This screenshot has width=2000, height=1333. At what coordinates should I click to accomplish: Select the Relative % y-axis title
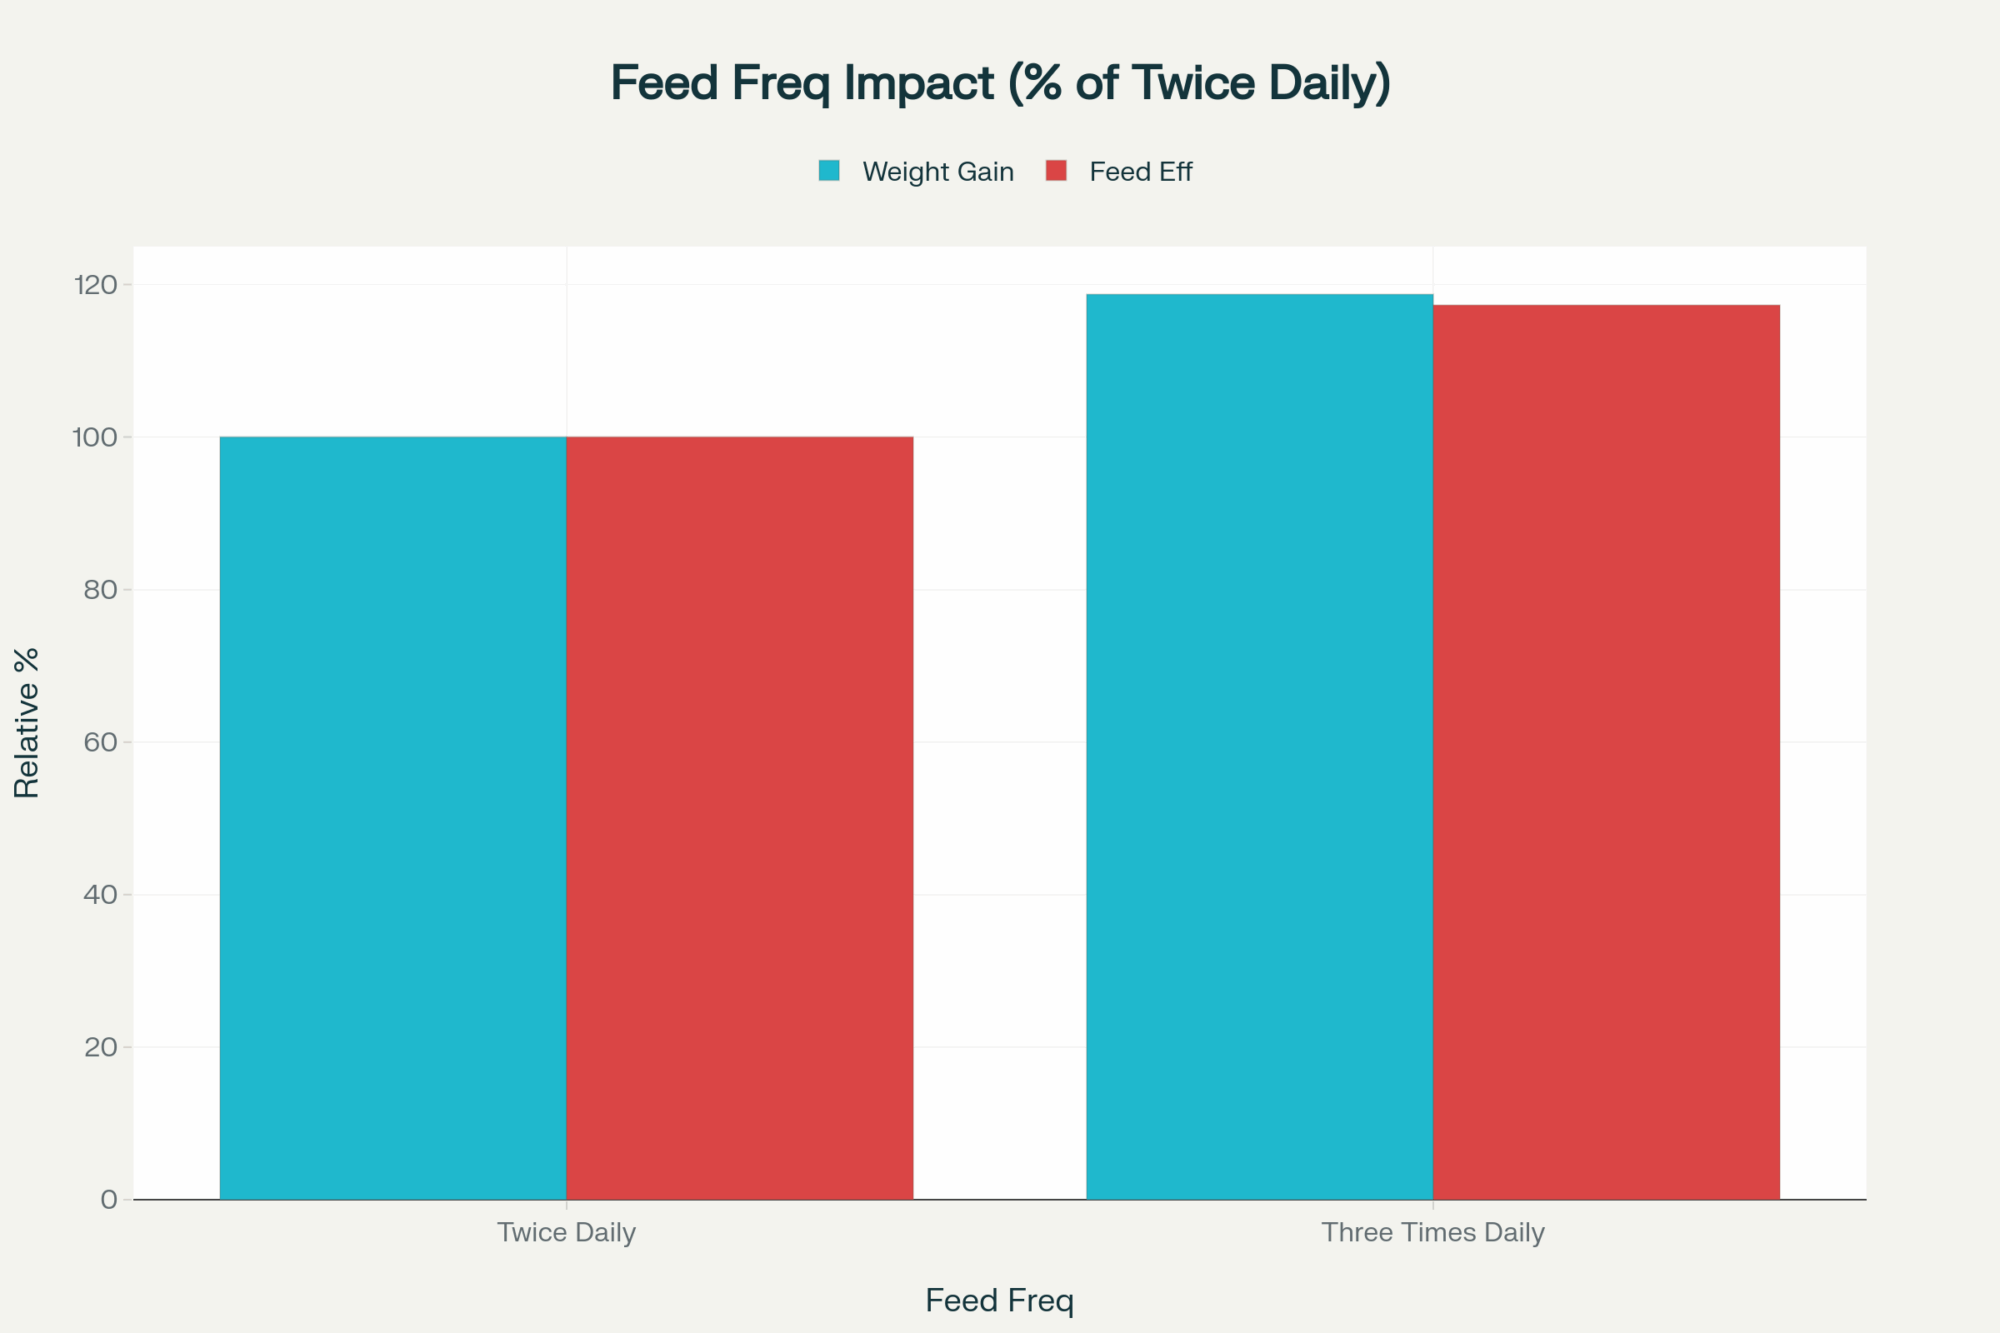point(27,722)
